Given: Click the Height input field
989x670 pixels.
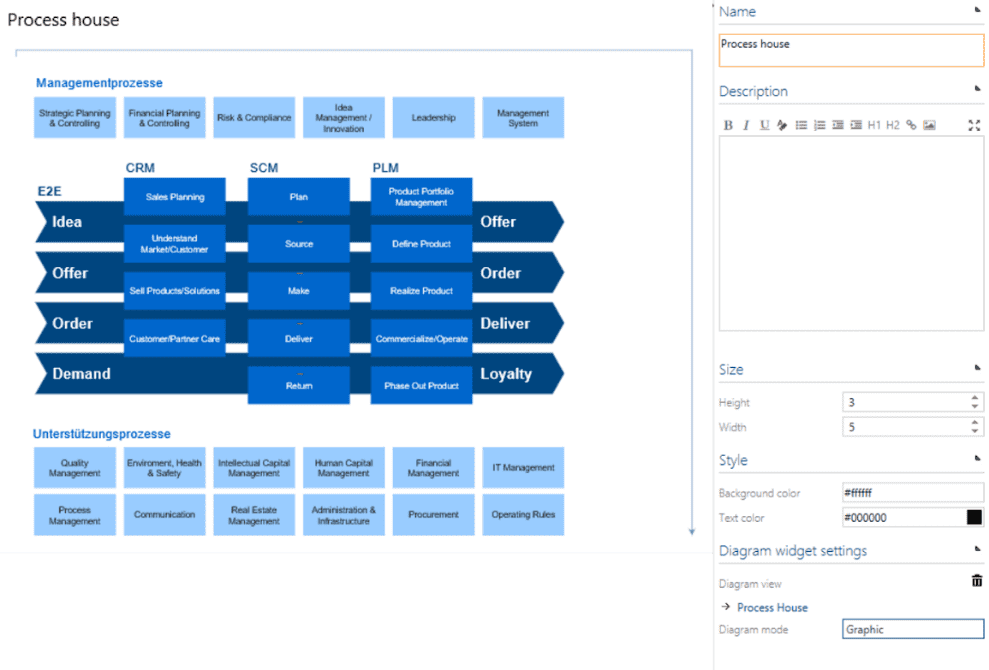Looking at the screenshot, I should coord(913,402).
